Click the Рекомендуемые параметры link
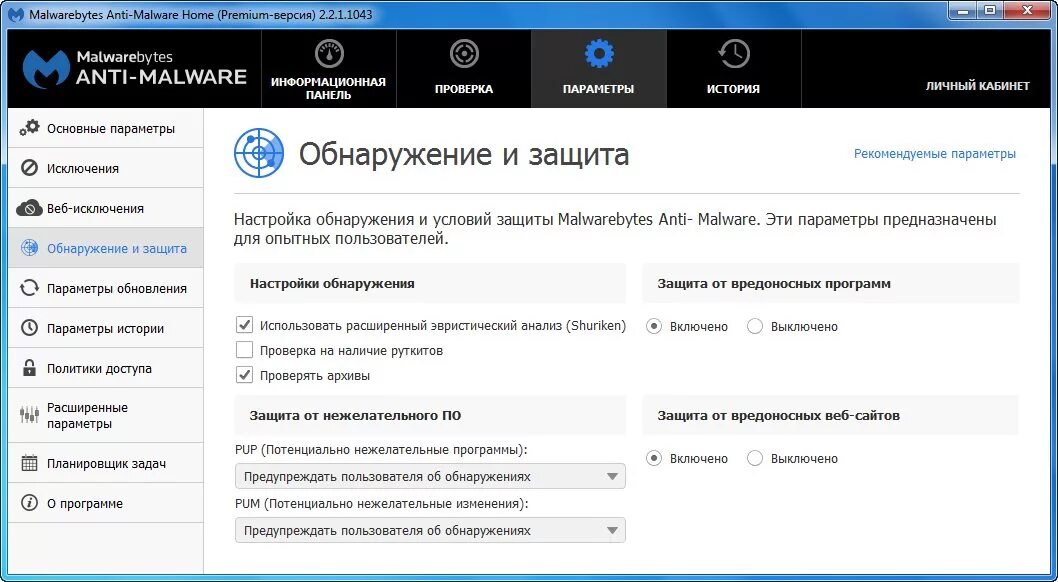The width and height of the screenshot is (1058, 582). (935, 154)
